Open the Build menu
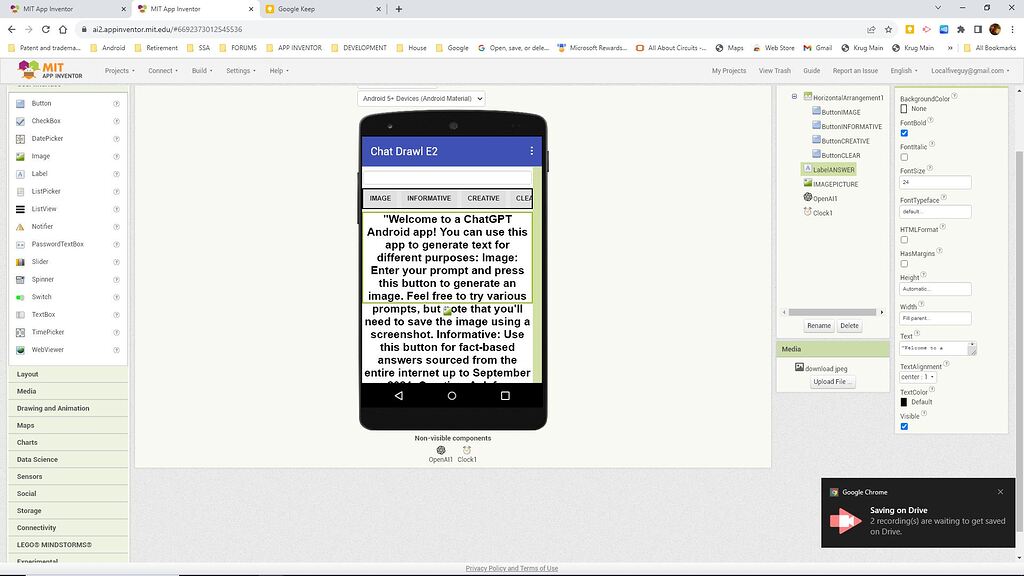 click(199, 70)
